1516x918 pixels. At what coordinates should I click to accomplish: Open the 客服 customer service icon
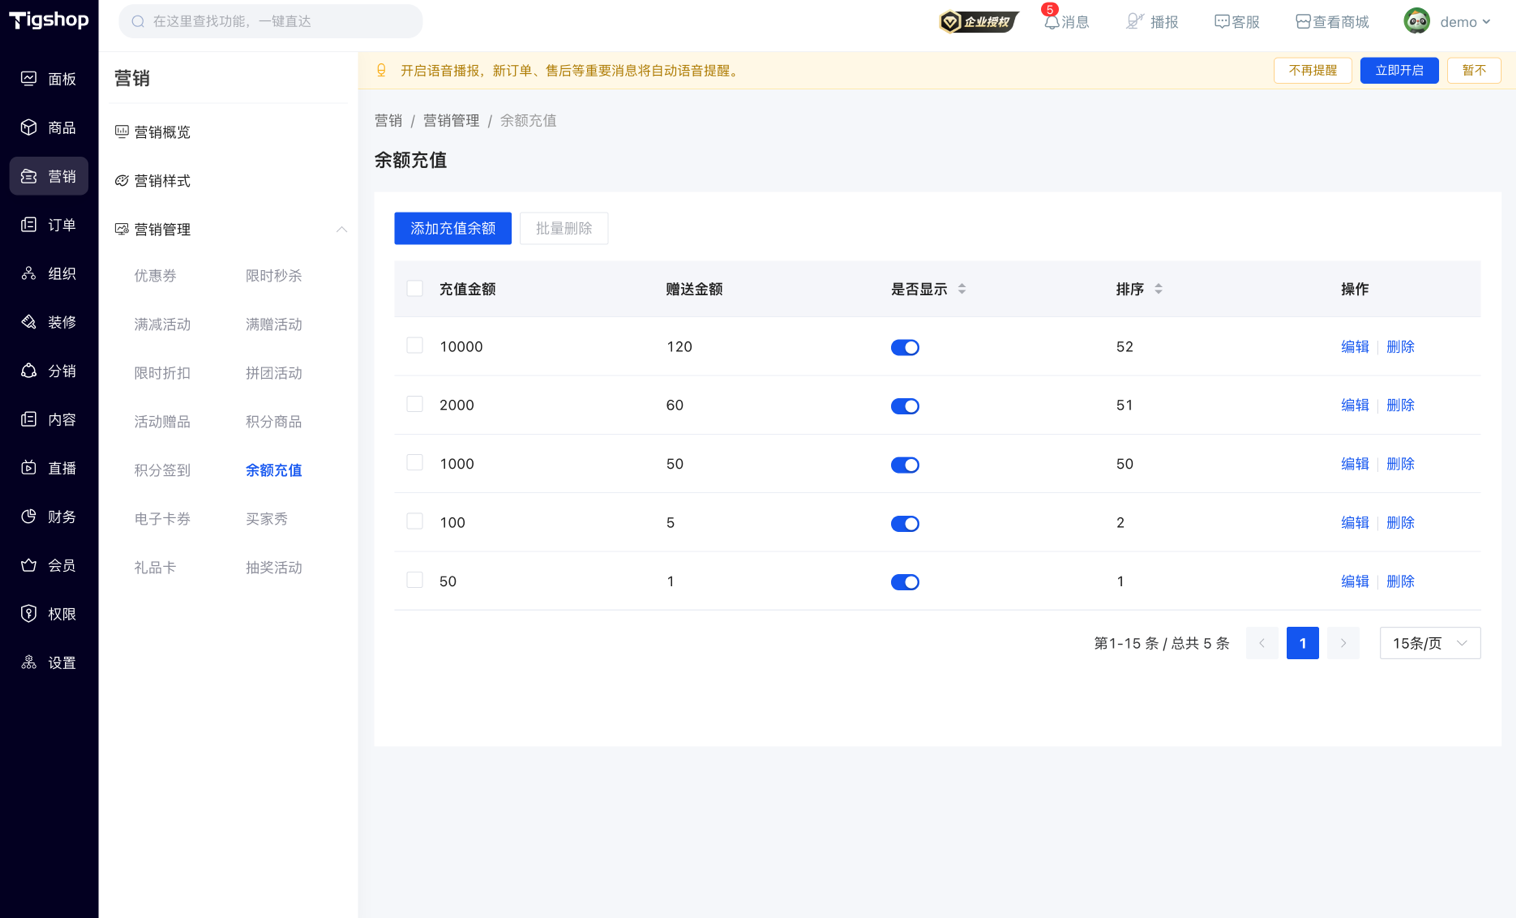[1221, 21]
